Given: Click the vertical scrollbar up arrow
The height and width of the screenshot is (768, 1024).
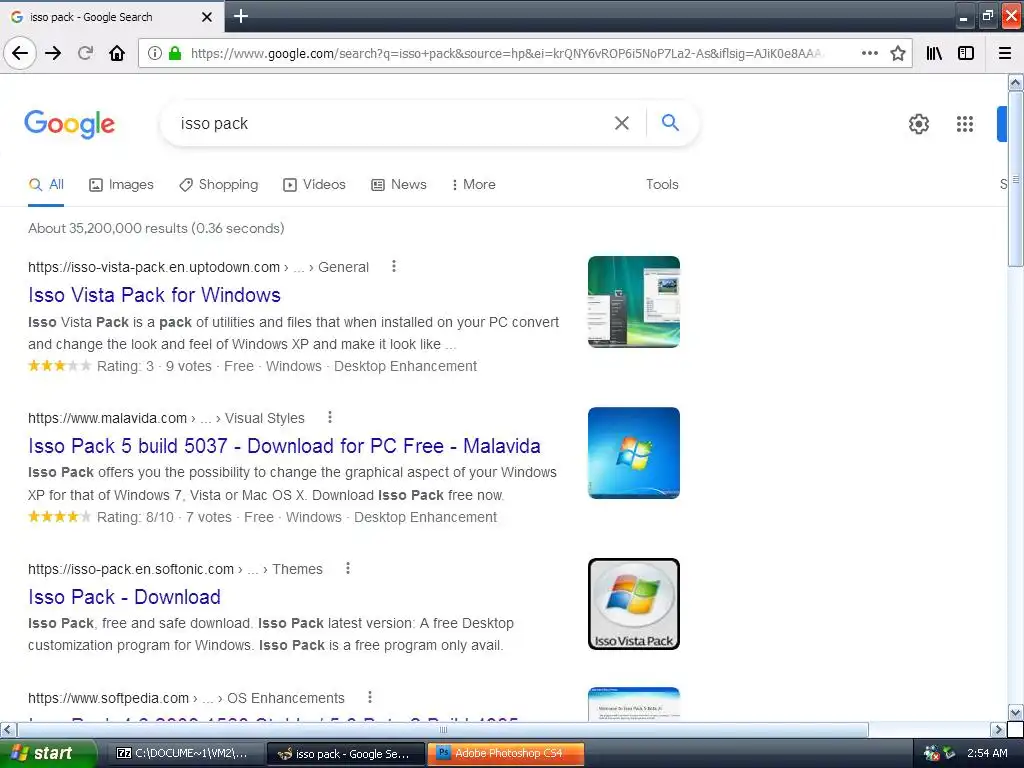Looking at the screenshot, I should [1016, 83].
